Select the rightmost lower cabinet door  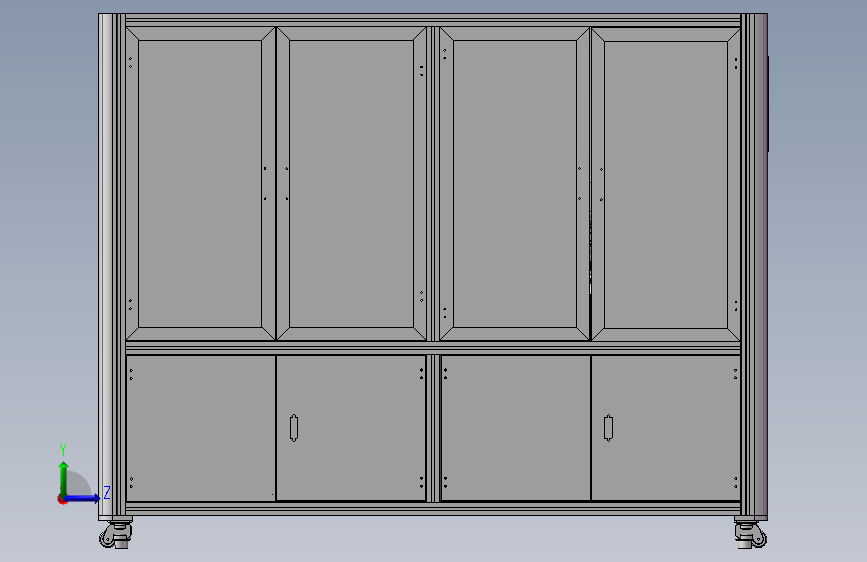(x=666, y=428)
